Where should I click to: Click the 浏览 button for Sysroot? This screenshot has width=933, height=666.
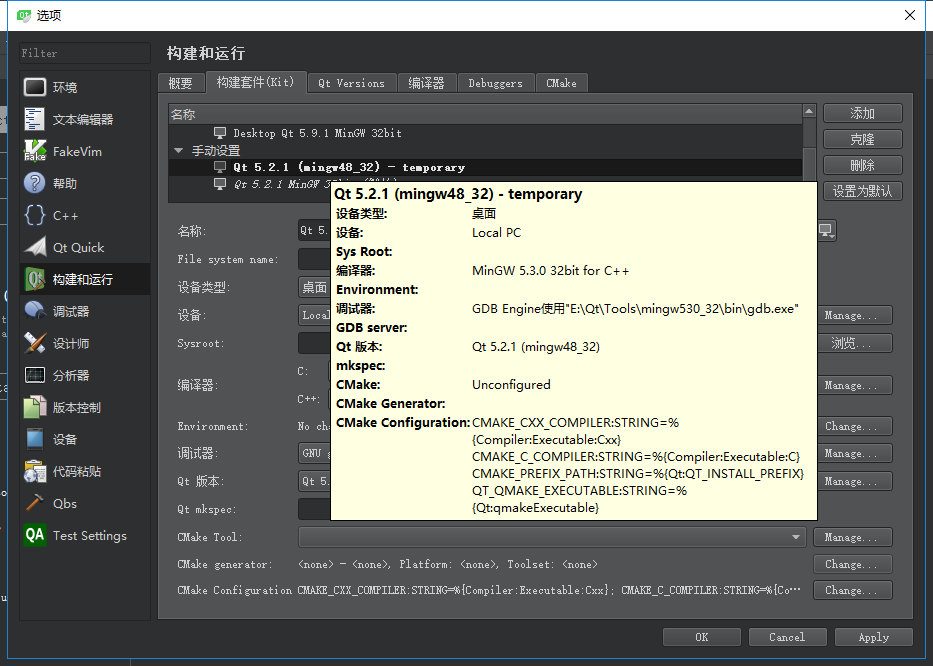853,343
